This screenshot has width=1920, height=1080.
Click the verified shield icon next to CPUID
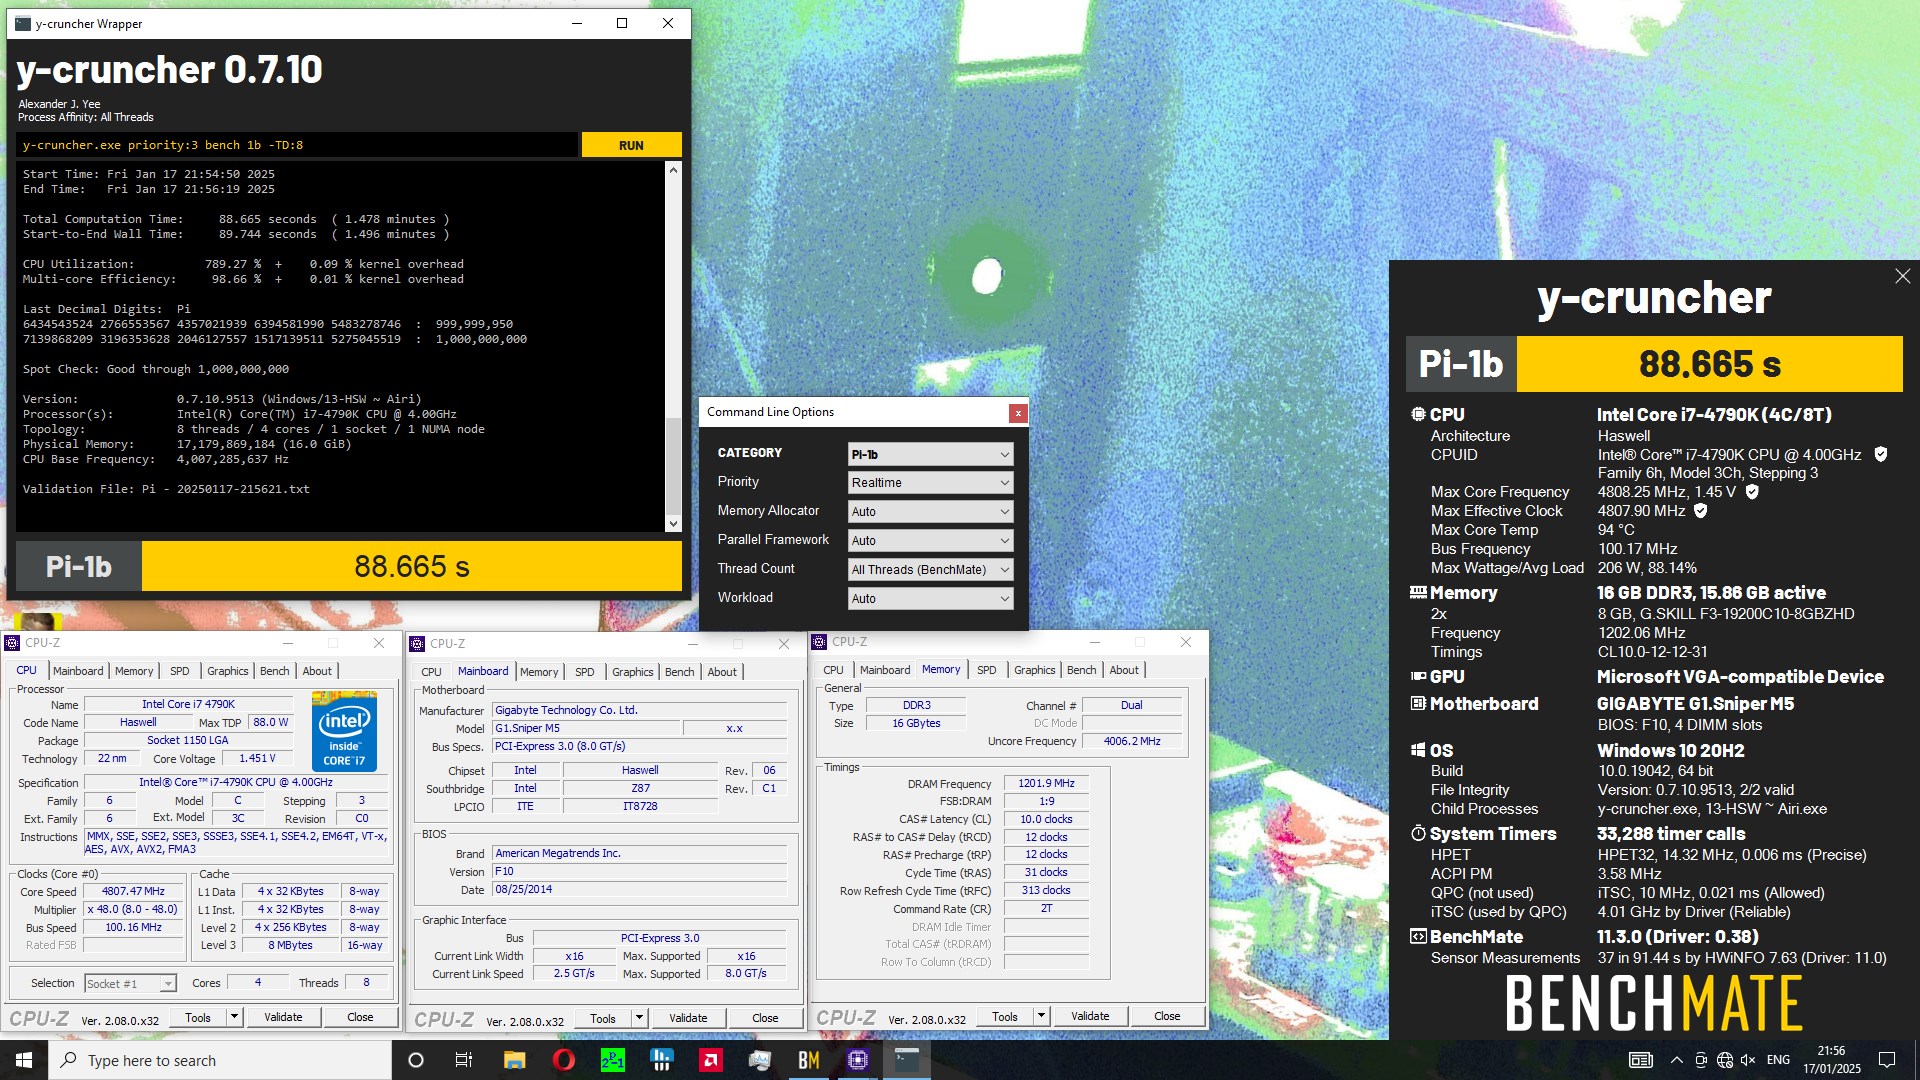pyautogui.click(x=1880, y=455)
